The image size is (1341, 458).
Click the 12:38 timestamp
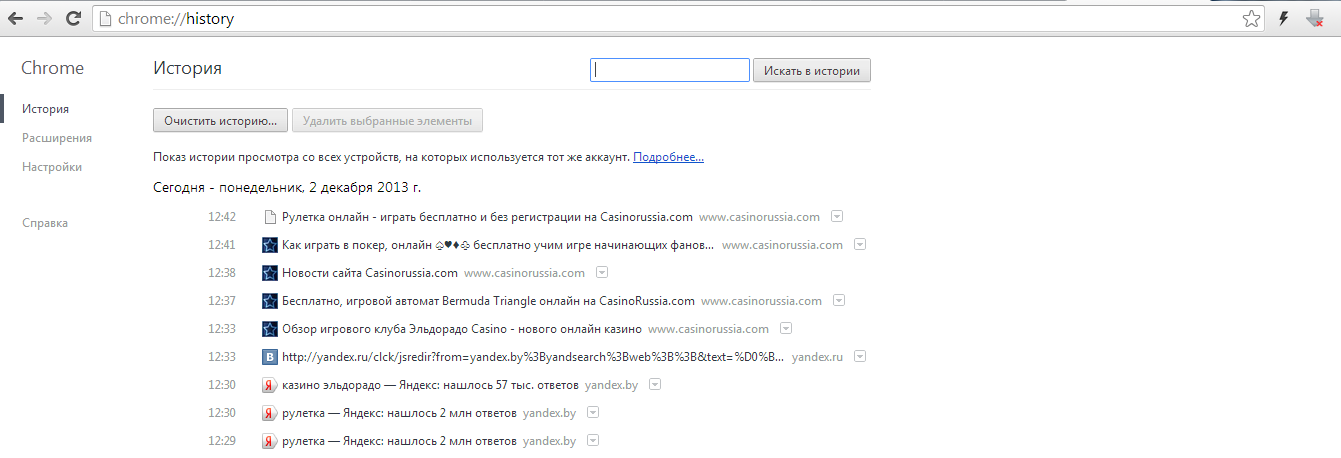(222, 273)
